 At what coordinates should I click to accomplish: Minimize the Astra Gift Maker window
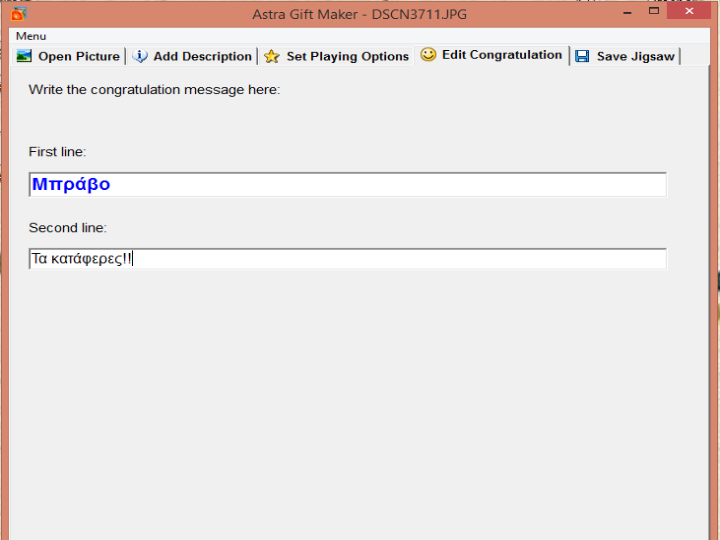click(x=627, y=12)
